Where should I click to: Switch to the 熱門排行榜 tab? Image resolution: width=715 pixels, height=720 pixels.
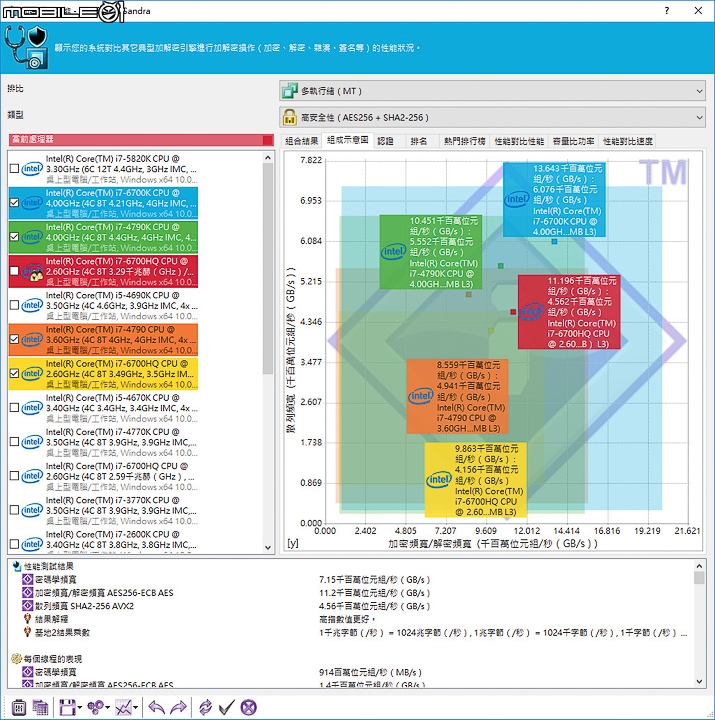pos(464,141)
